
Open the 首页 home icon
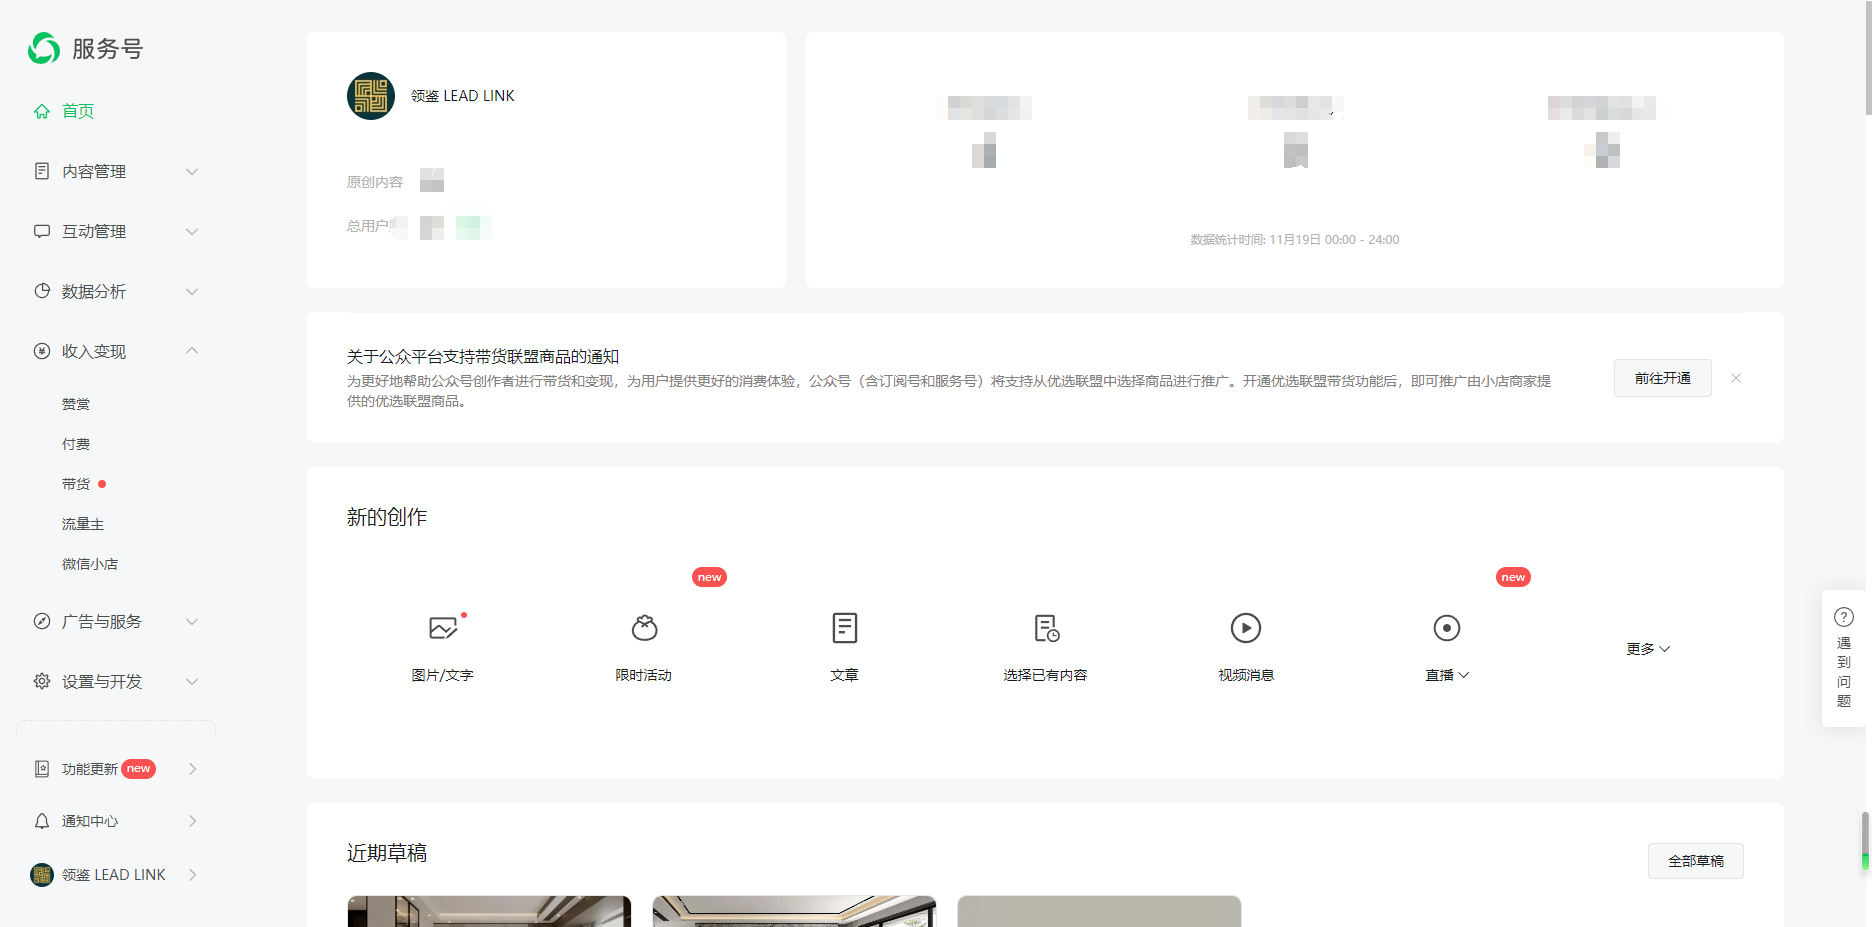coord(42,111)
